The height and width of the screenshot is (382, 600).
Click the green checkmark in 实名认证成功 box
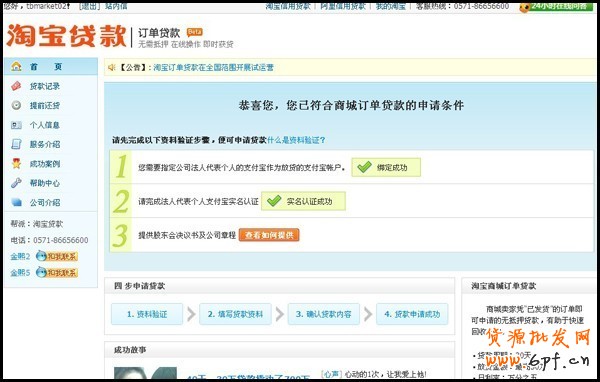pyautogui.click(x=274, y=201)
